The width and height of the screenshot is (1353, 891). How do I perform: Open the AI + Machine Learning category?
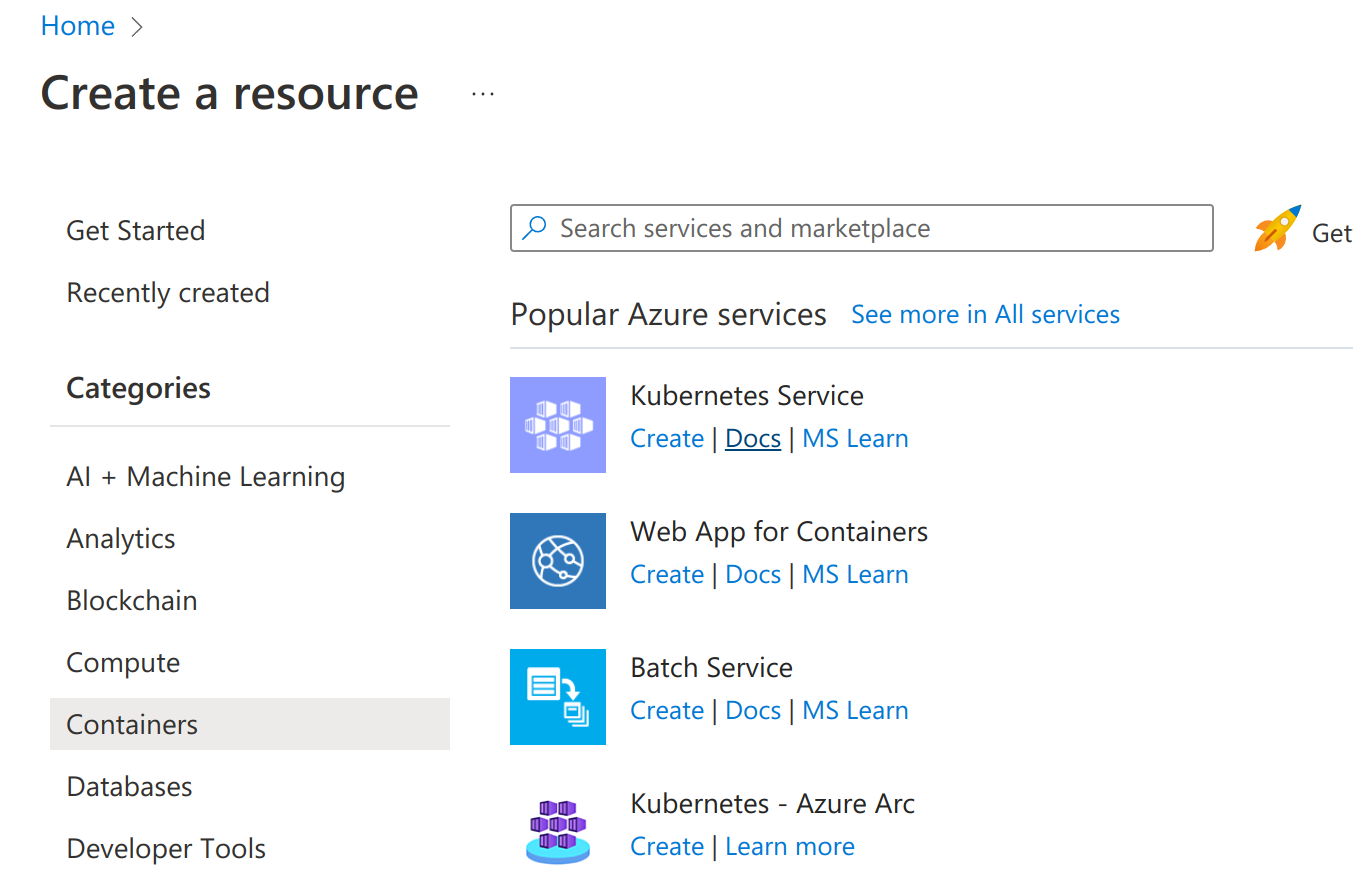[206, 477]
